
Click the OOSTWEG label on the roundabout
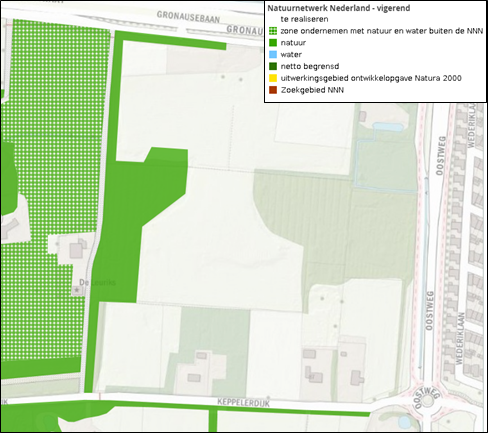pos(427,398)
